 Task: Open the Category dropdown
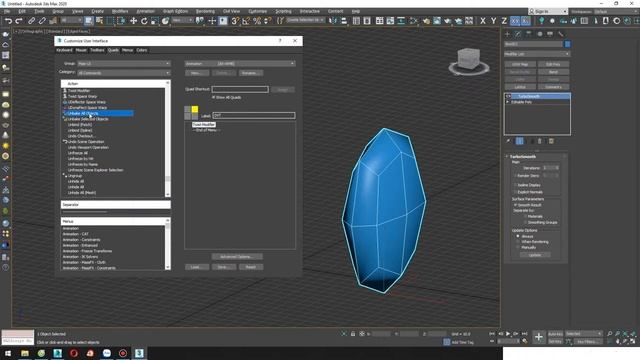[x=124, y=73]
